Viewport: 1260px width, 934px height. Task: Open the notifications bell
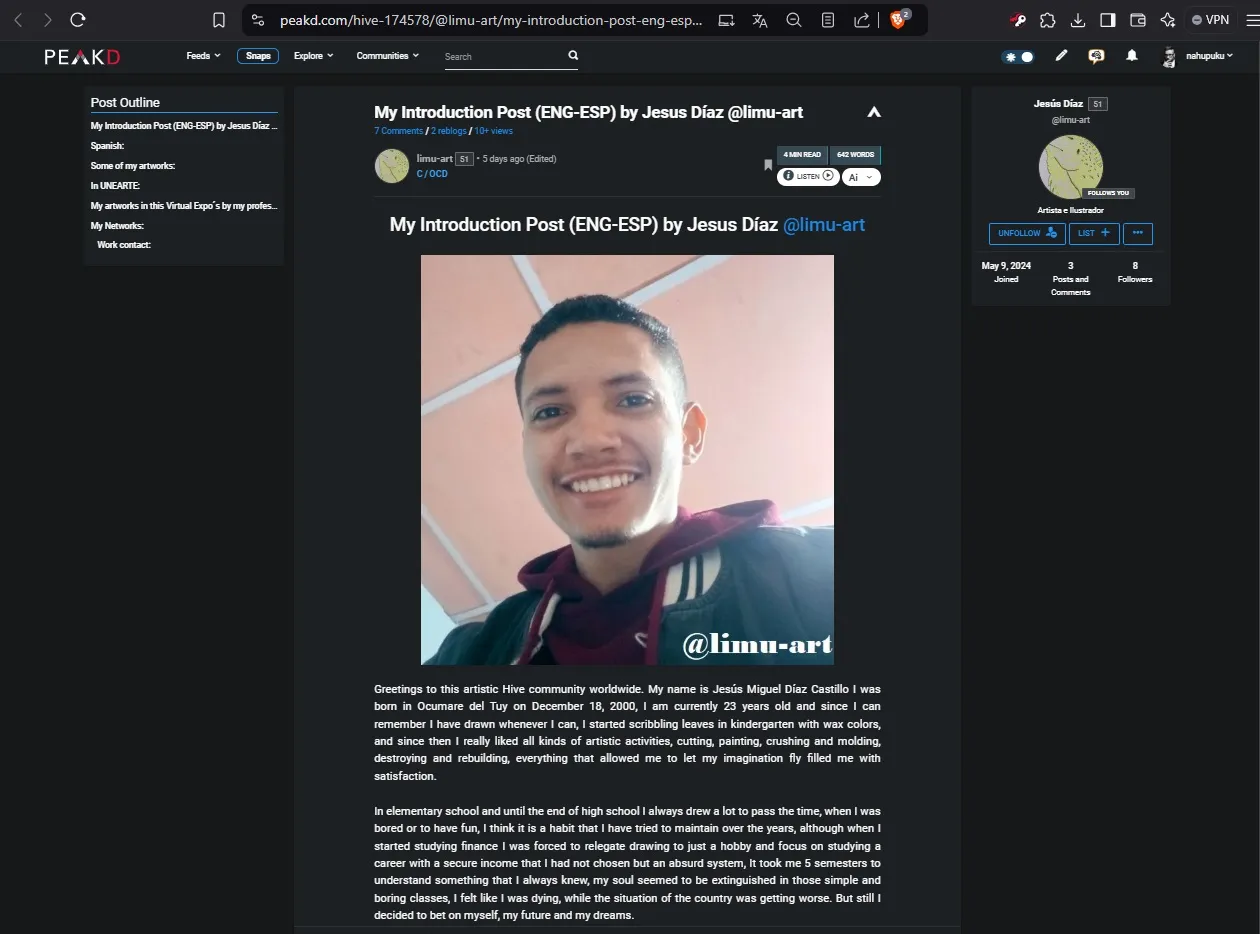point(1132,56)
